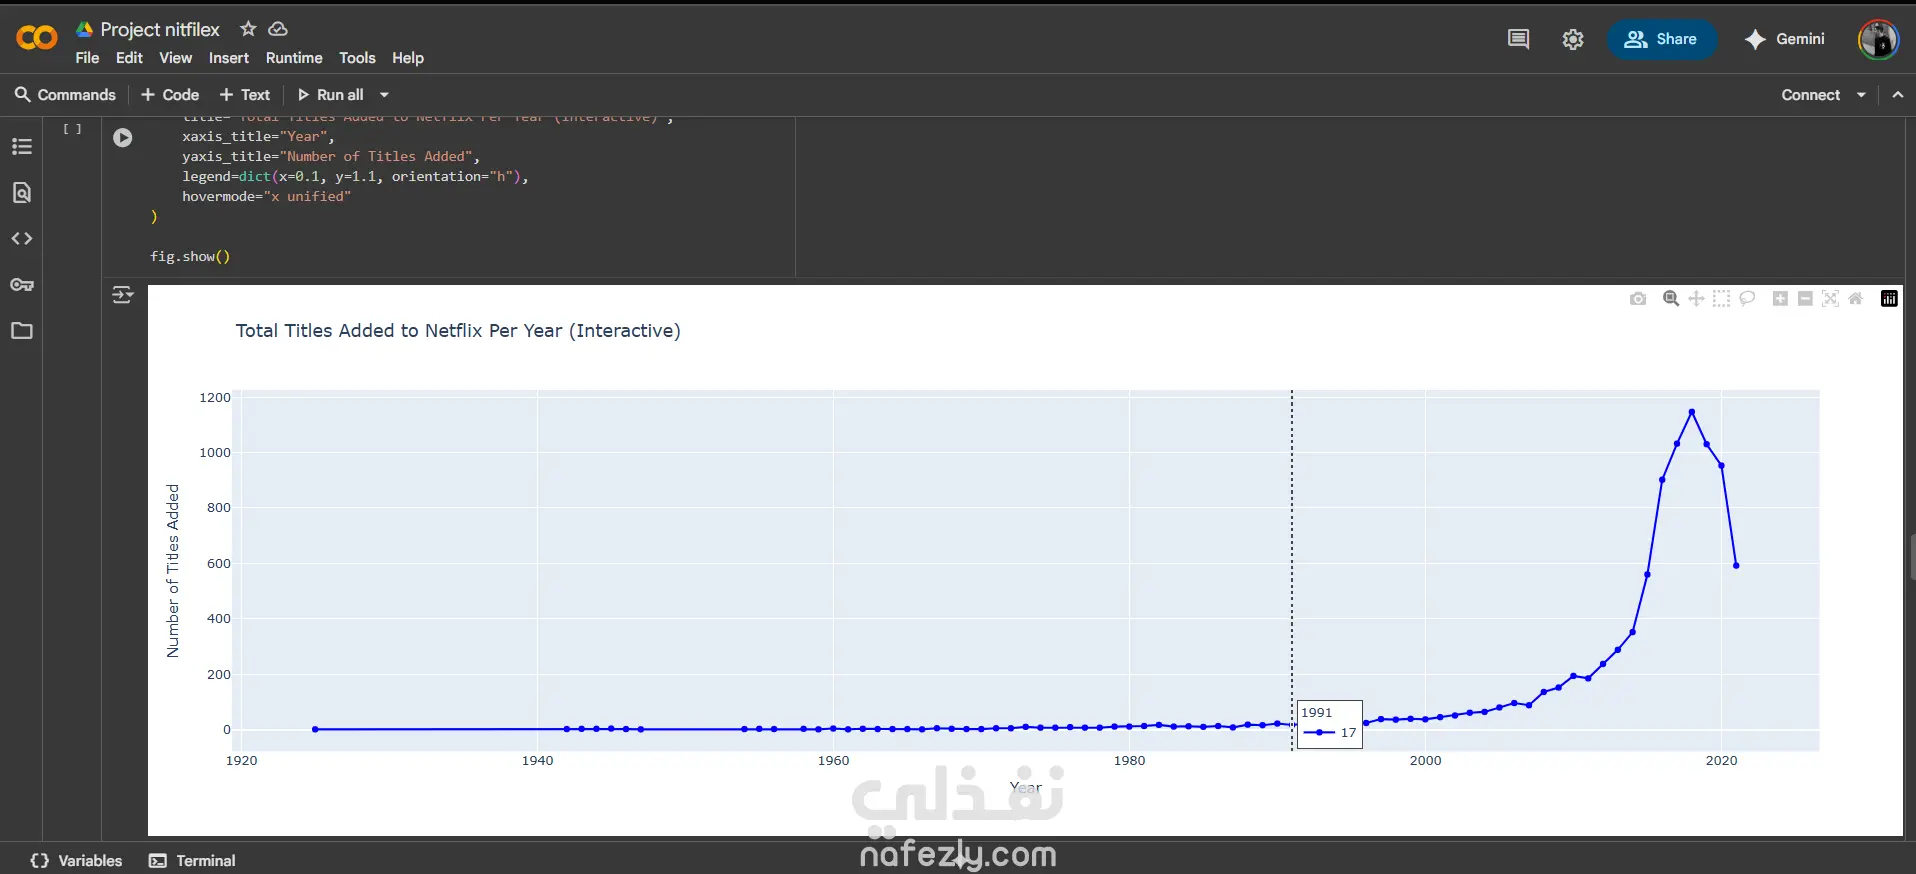The image size is (1916, 874).
Task: Click the Number of Titles Added axis label
Action: [173, 571]
